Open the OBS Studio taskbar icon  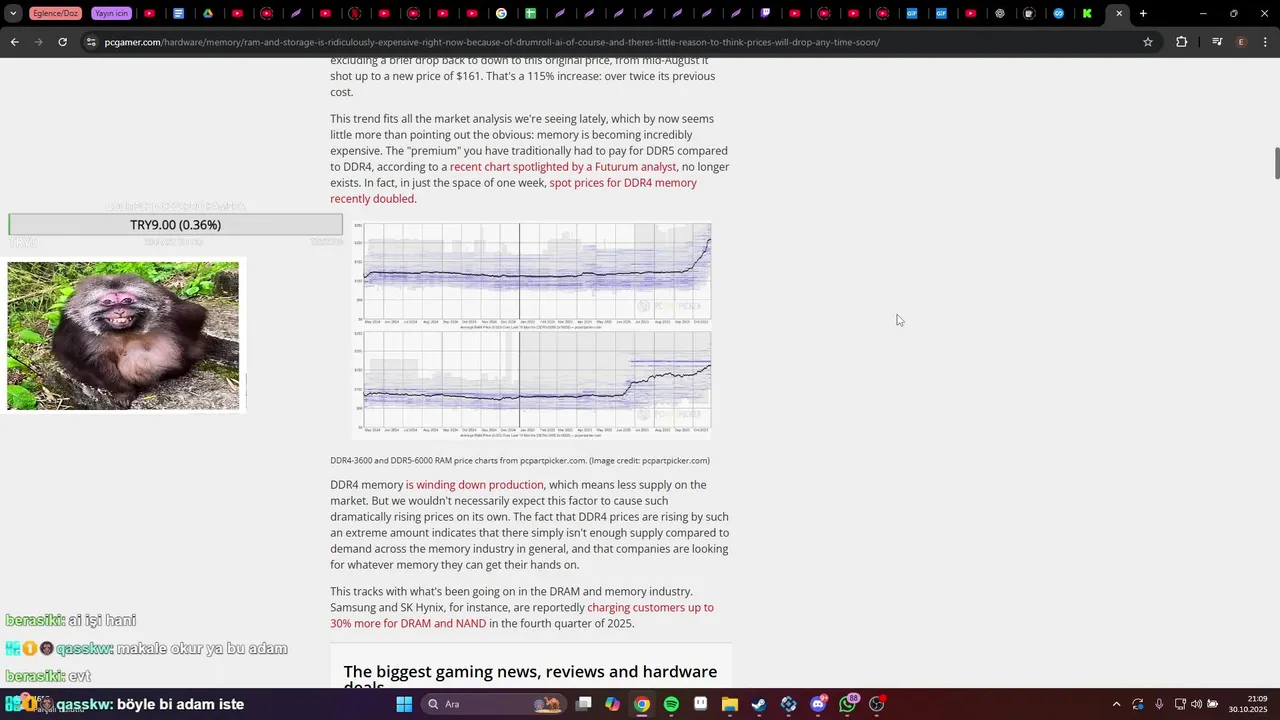877,704
